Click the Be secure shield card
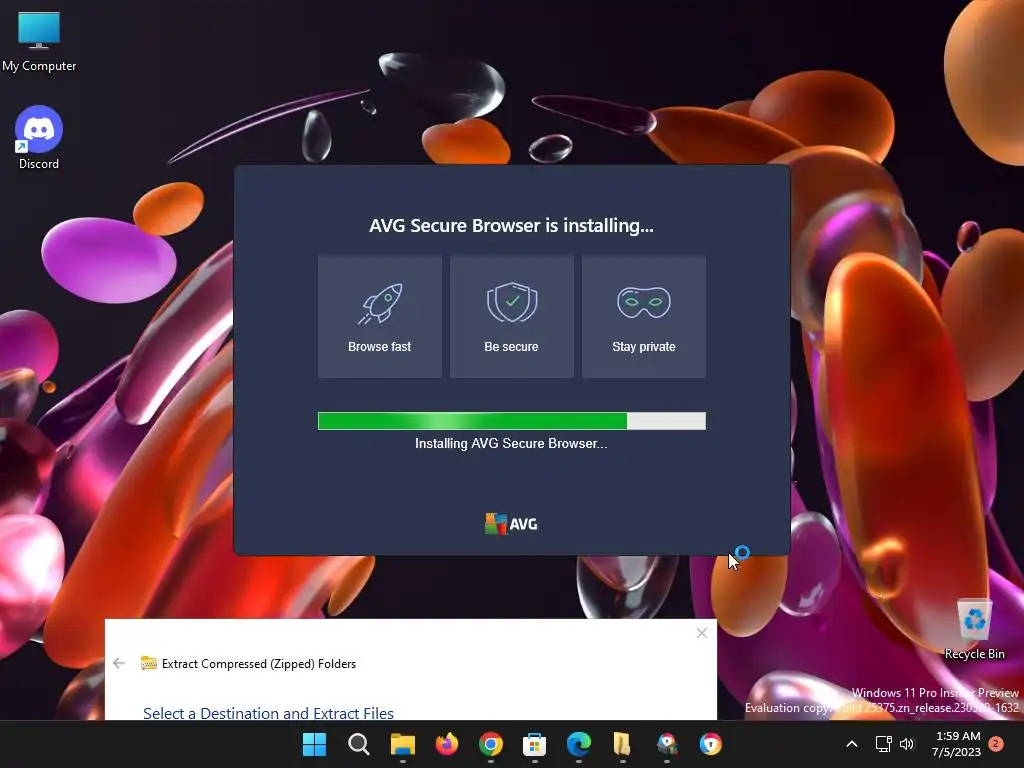The width and height of the screenshot is (1024, 768). (x=511, y=317)
